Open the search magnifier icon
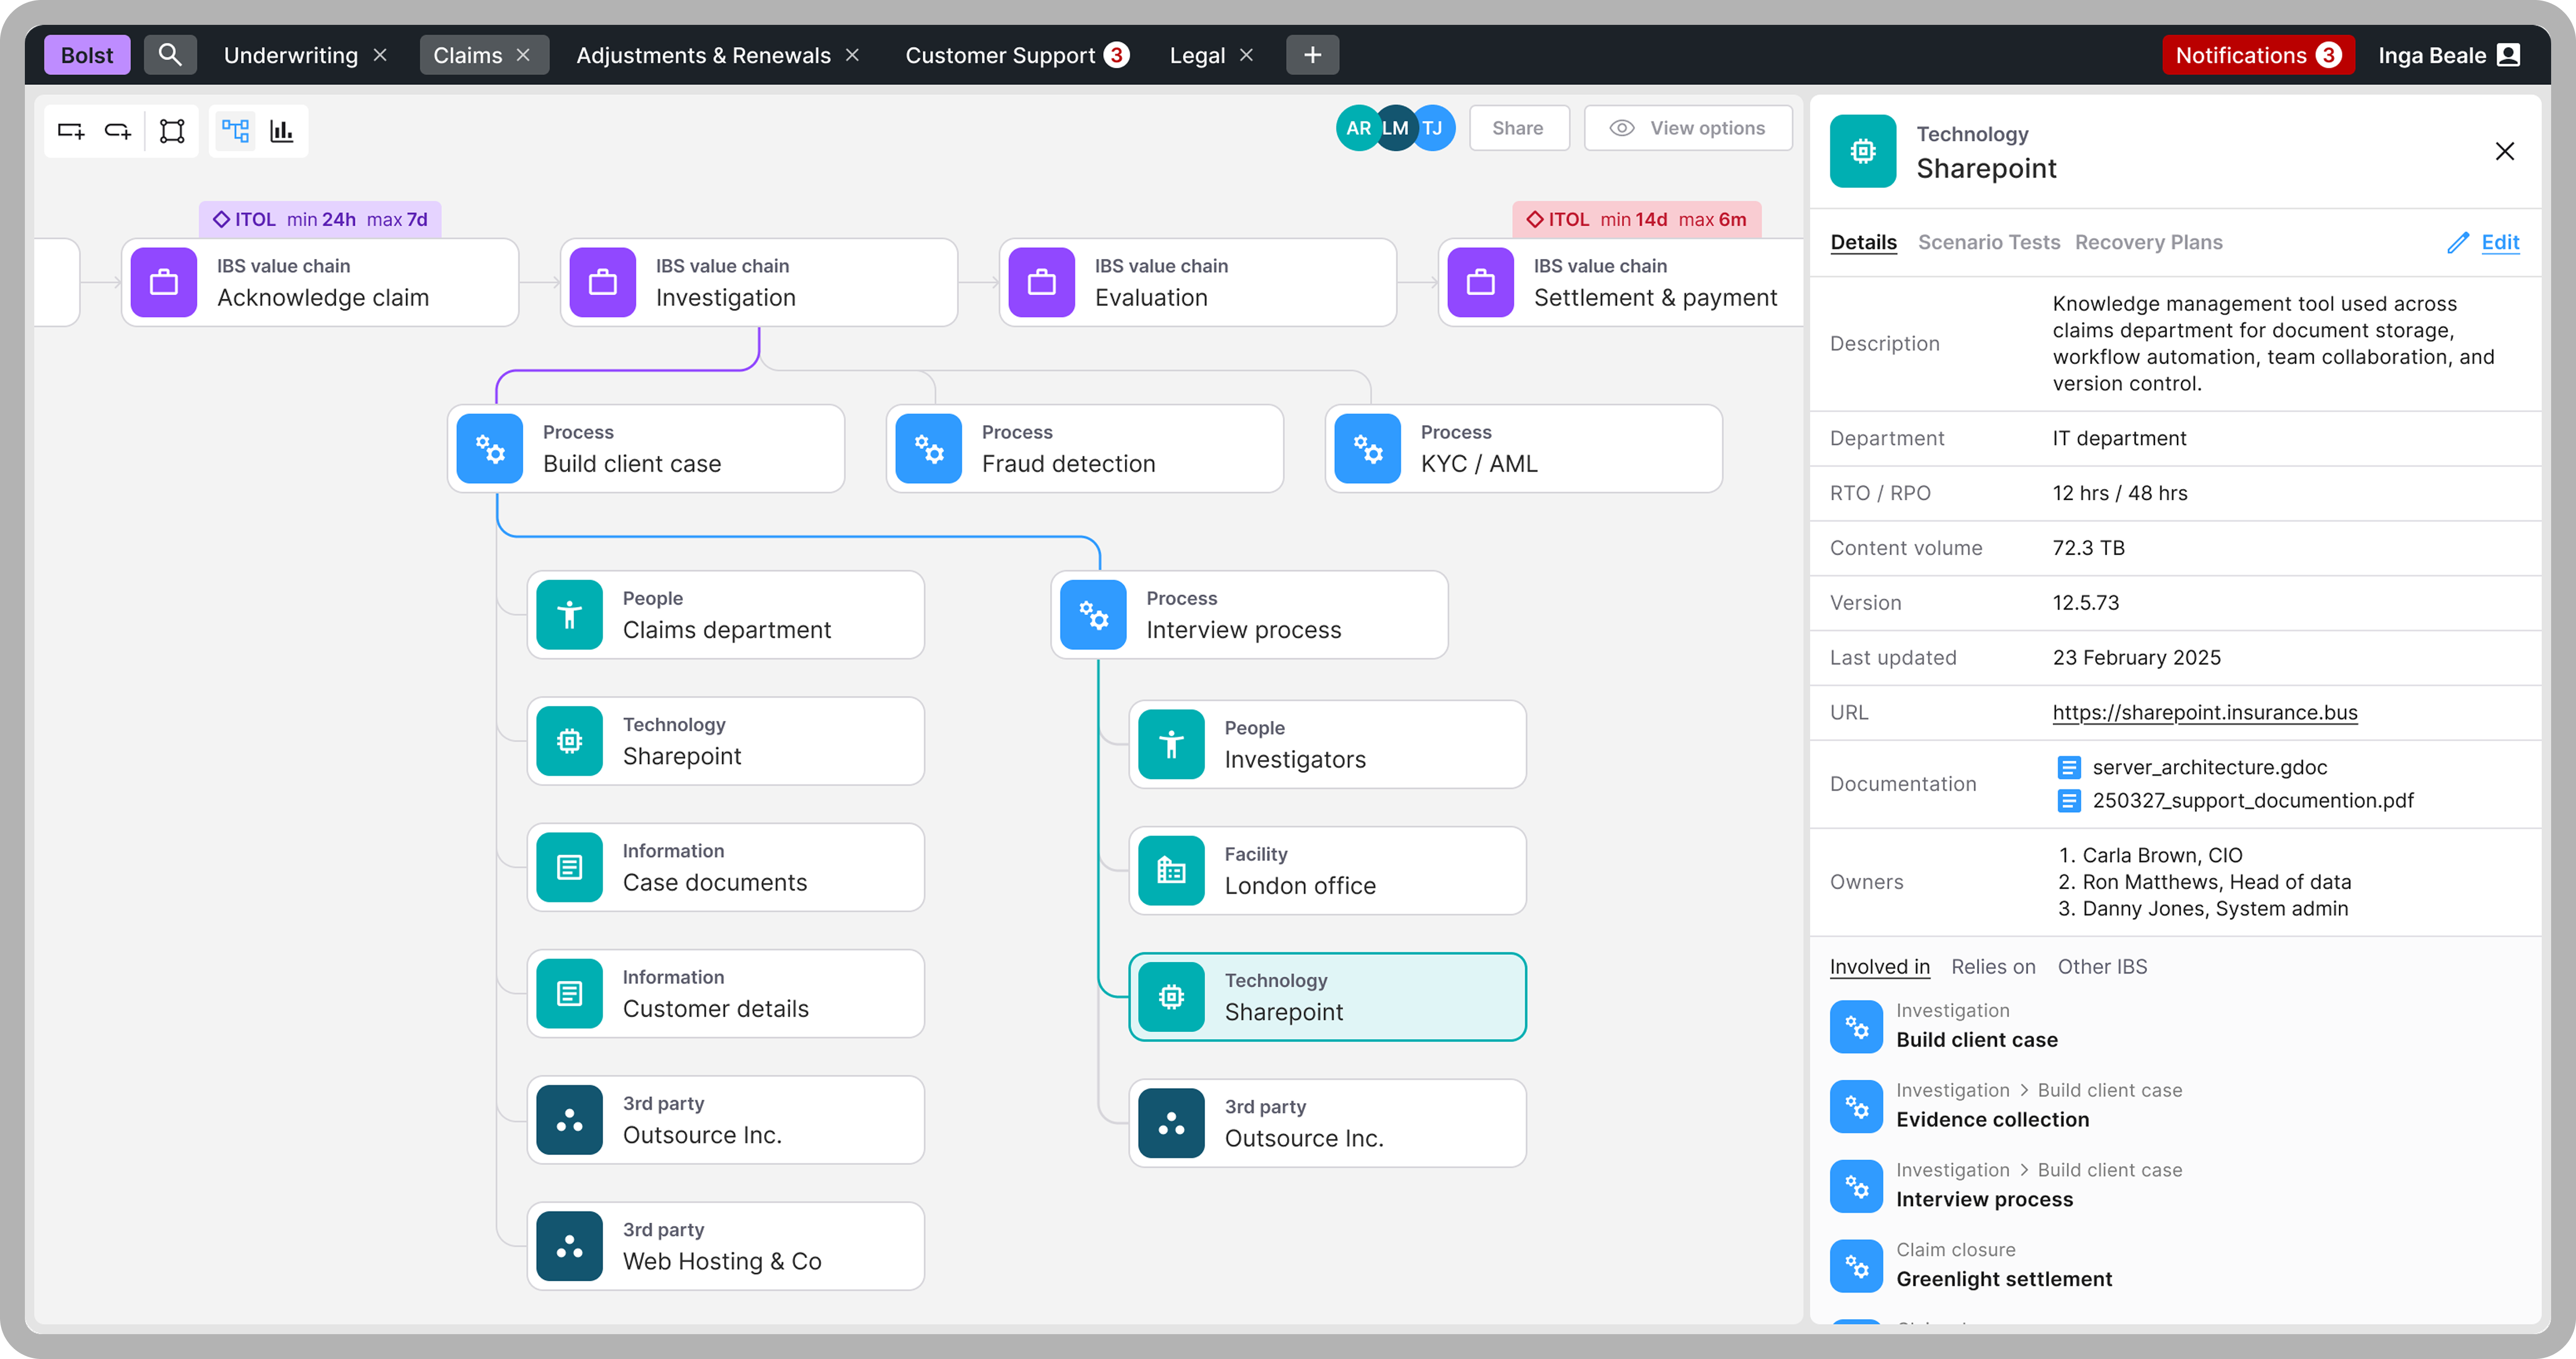This screenshot has width=2576, height=1359. click(x=170, y=55)
